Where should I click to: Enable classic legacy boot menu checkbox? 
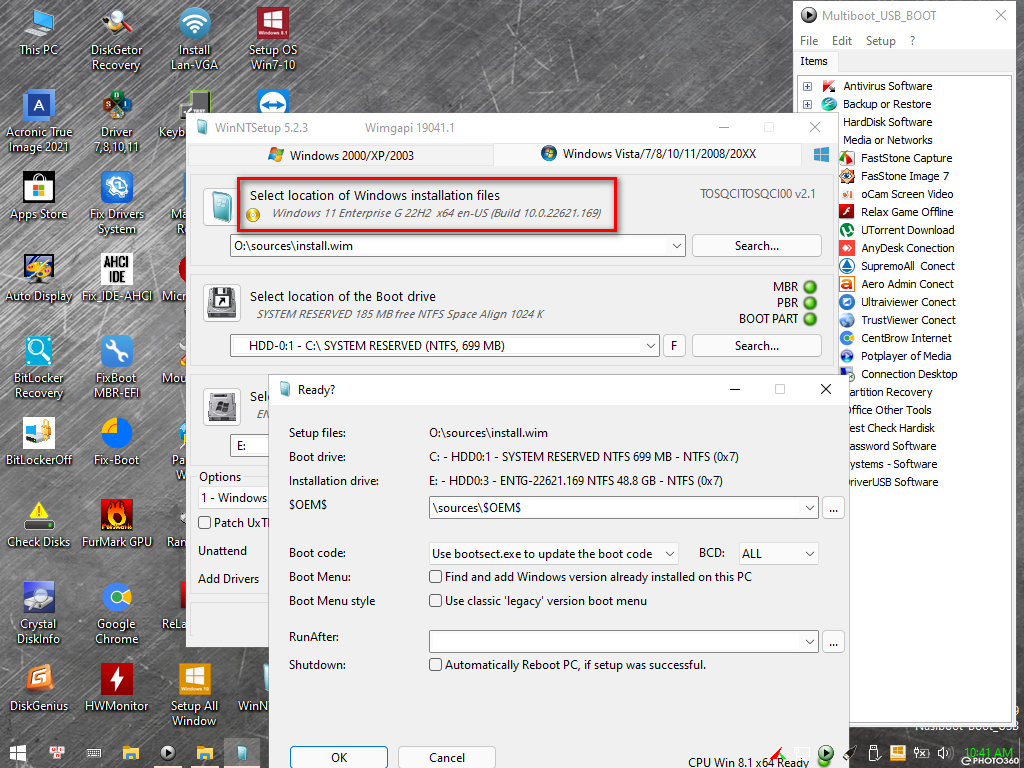click(435, 601)
